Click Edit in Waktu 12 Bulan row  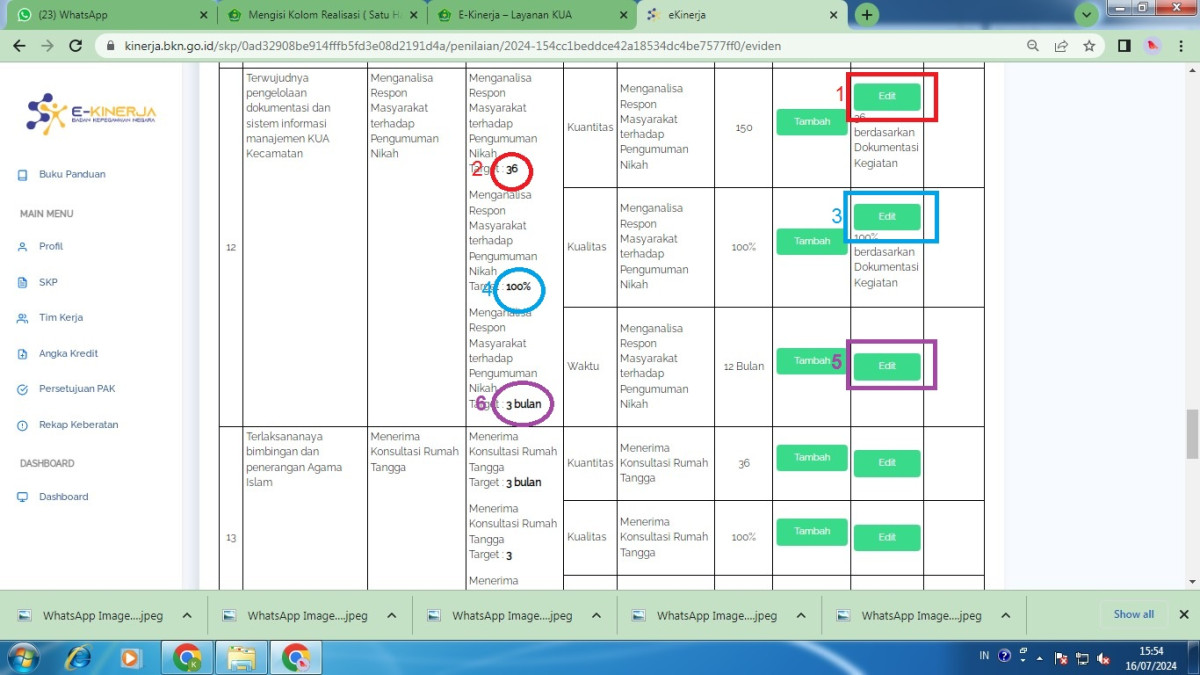tap(887, 367)
